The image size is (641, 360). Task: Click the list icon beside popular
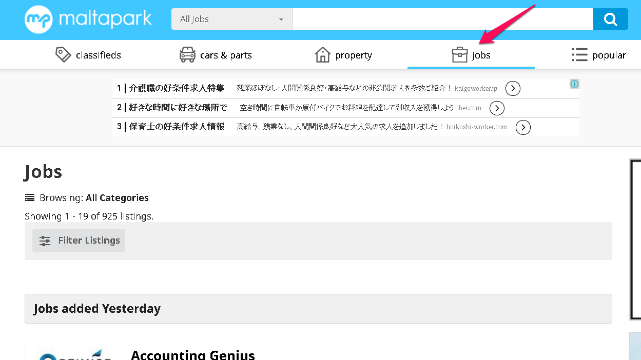[x=579, y=54]
